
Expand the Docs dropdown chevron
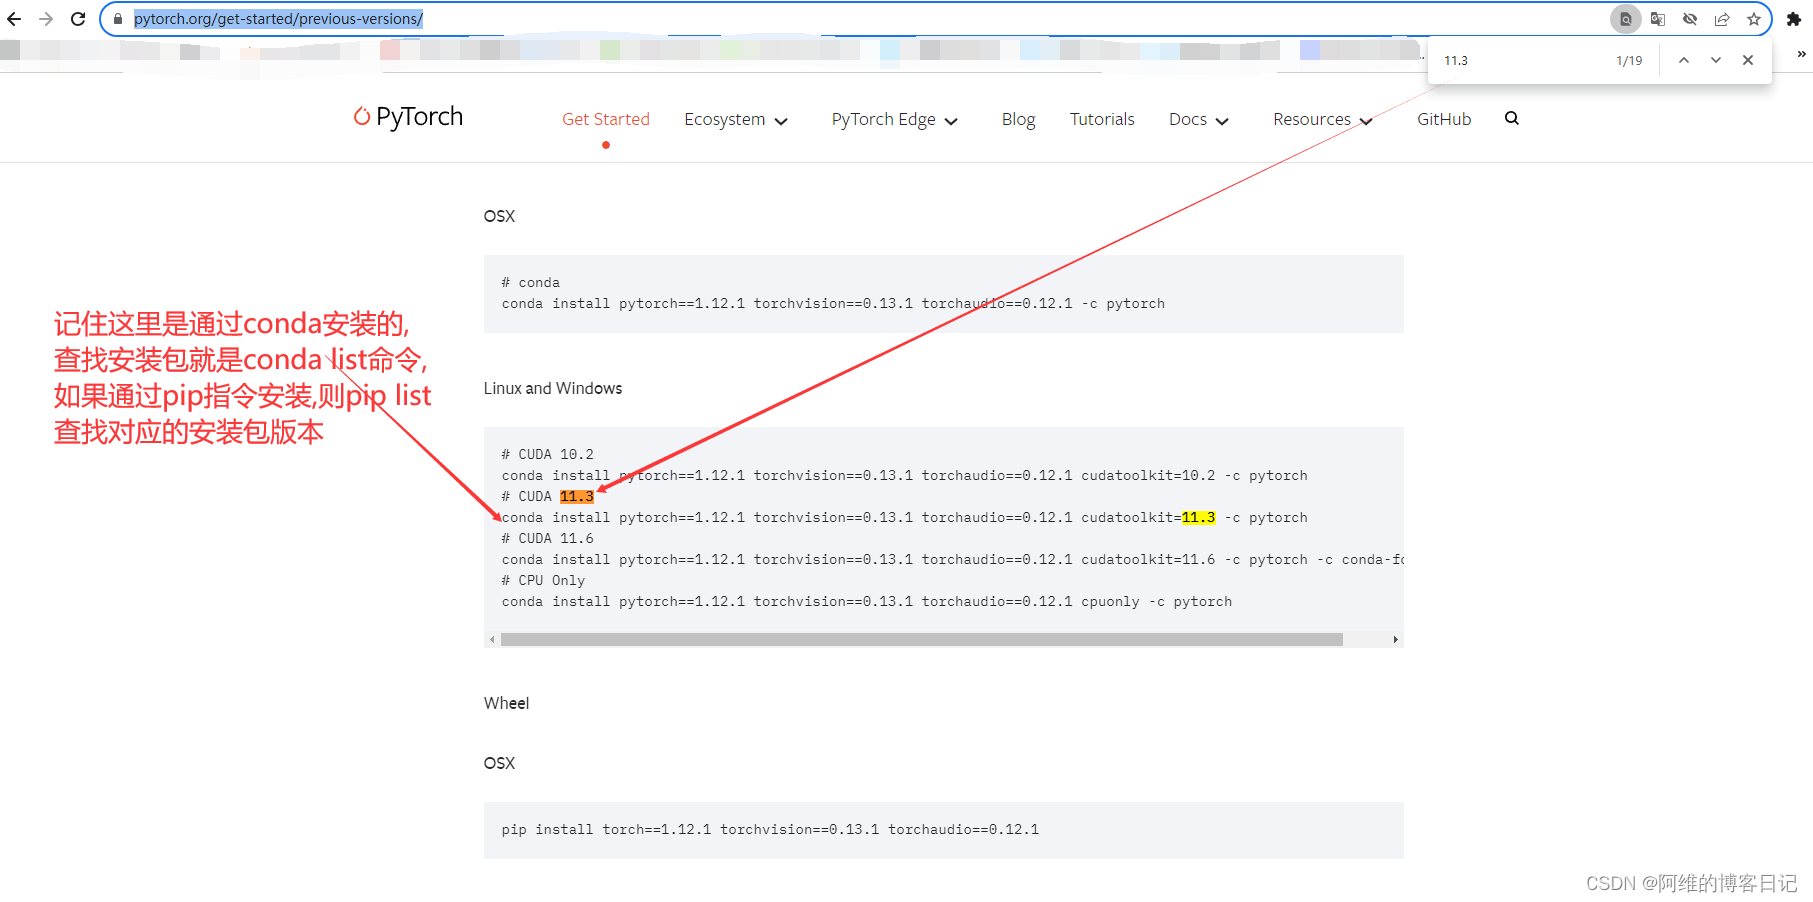pyautogui.click(x=1222, y=121)
